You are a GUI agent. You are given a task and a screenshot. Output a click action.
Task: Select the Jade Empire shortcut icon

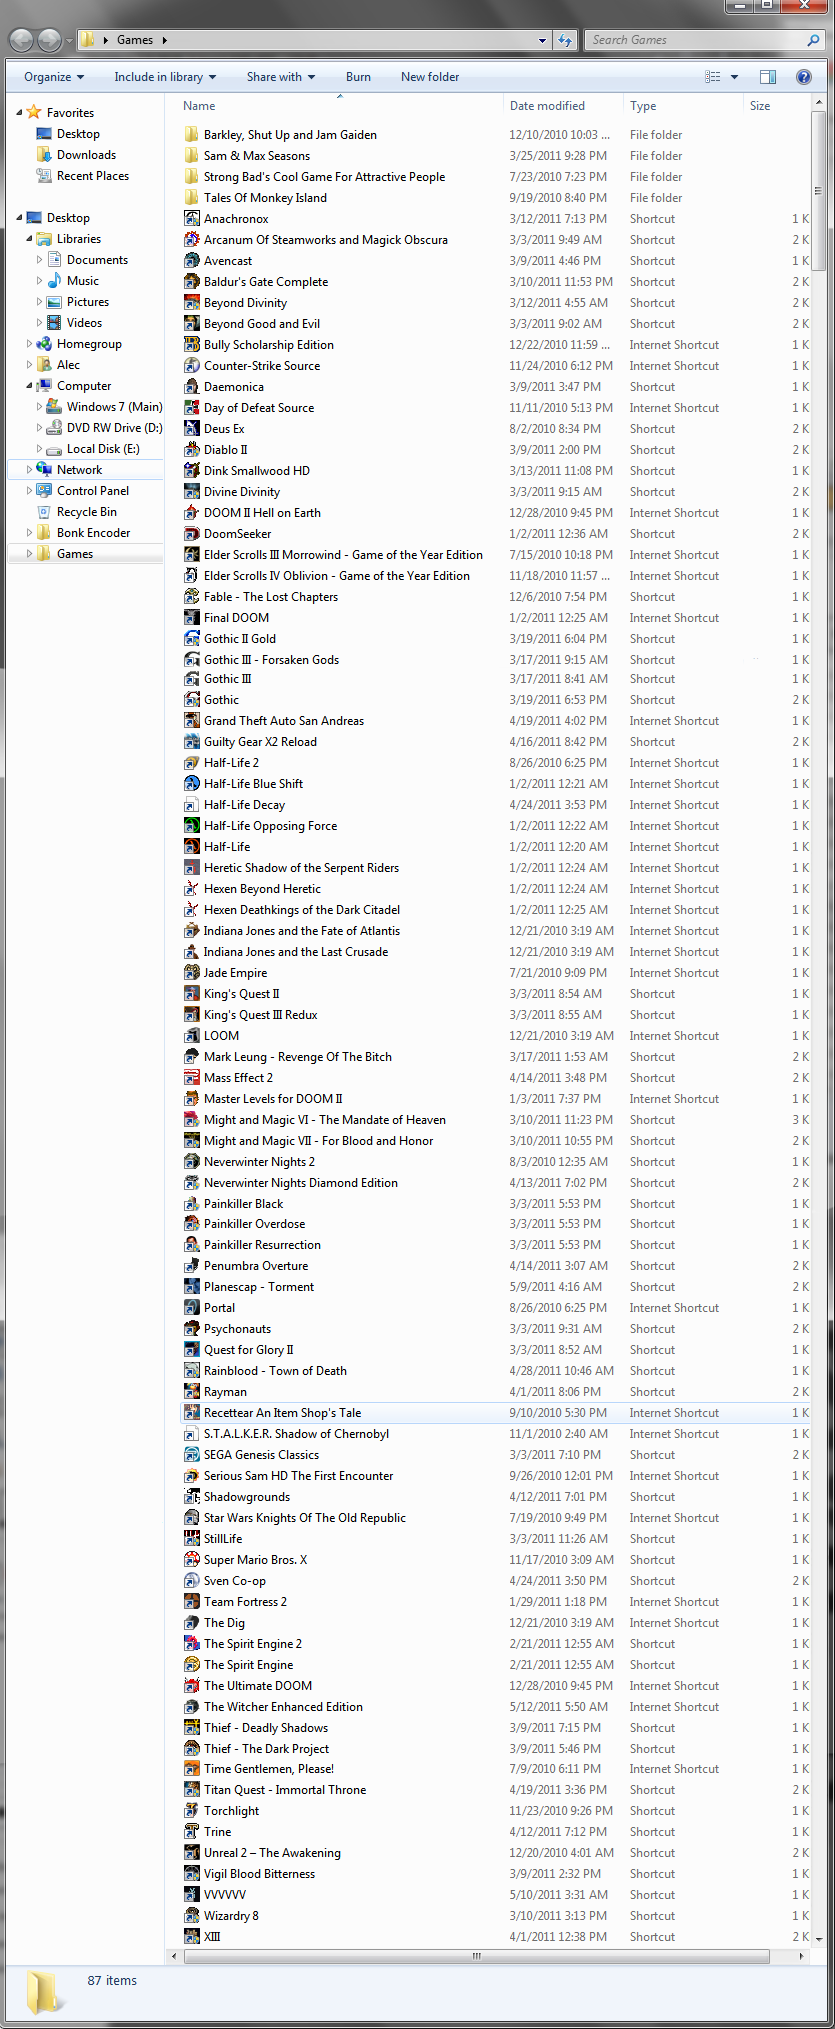[192, 973]
